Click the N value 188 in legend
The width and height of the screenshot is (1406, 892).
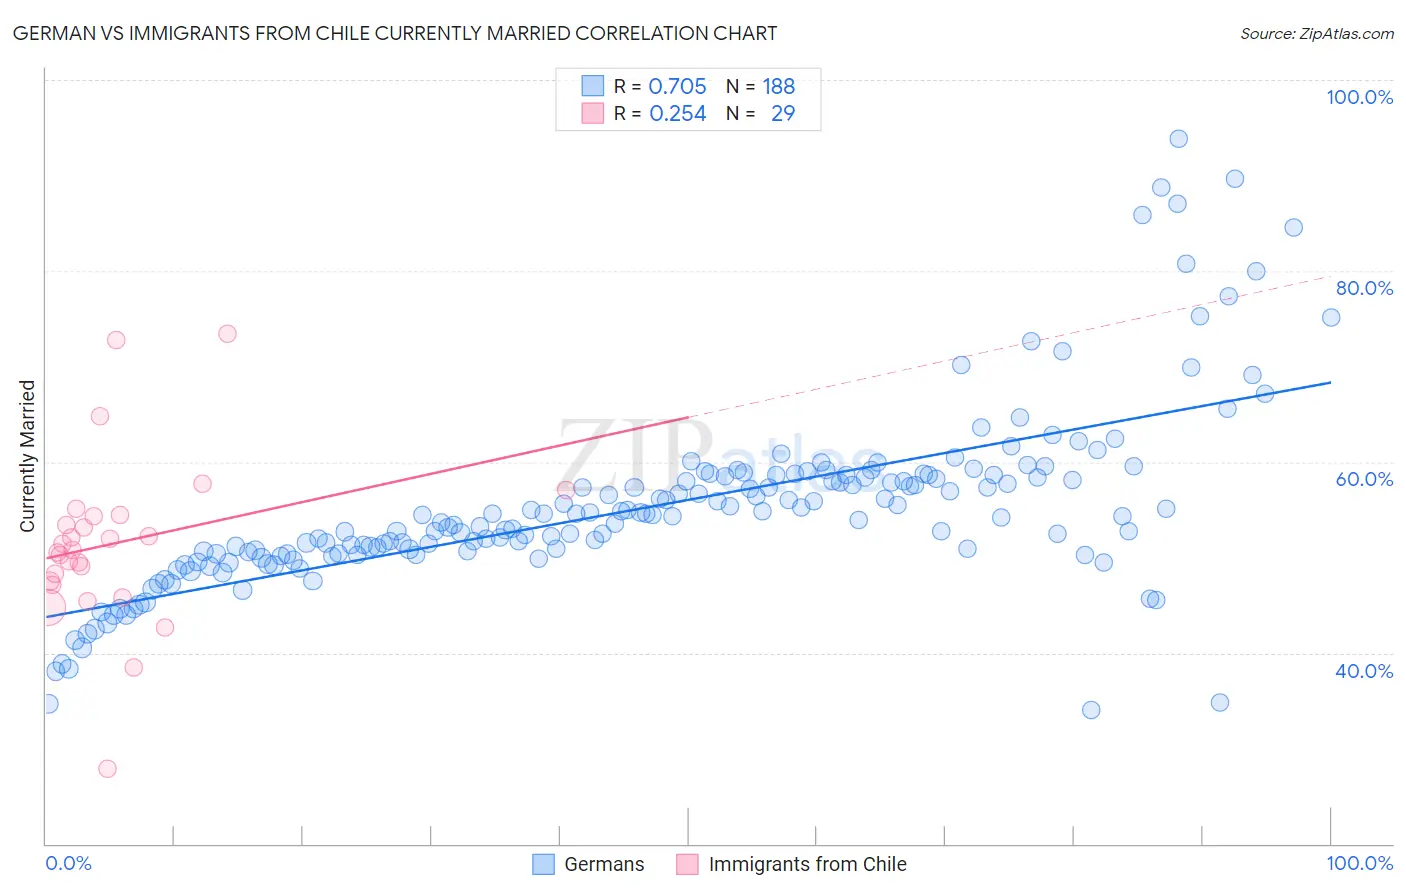tap(779, 86)
